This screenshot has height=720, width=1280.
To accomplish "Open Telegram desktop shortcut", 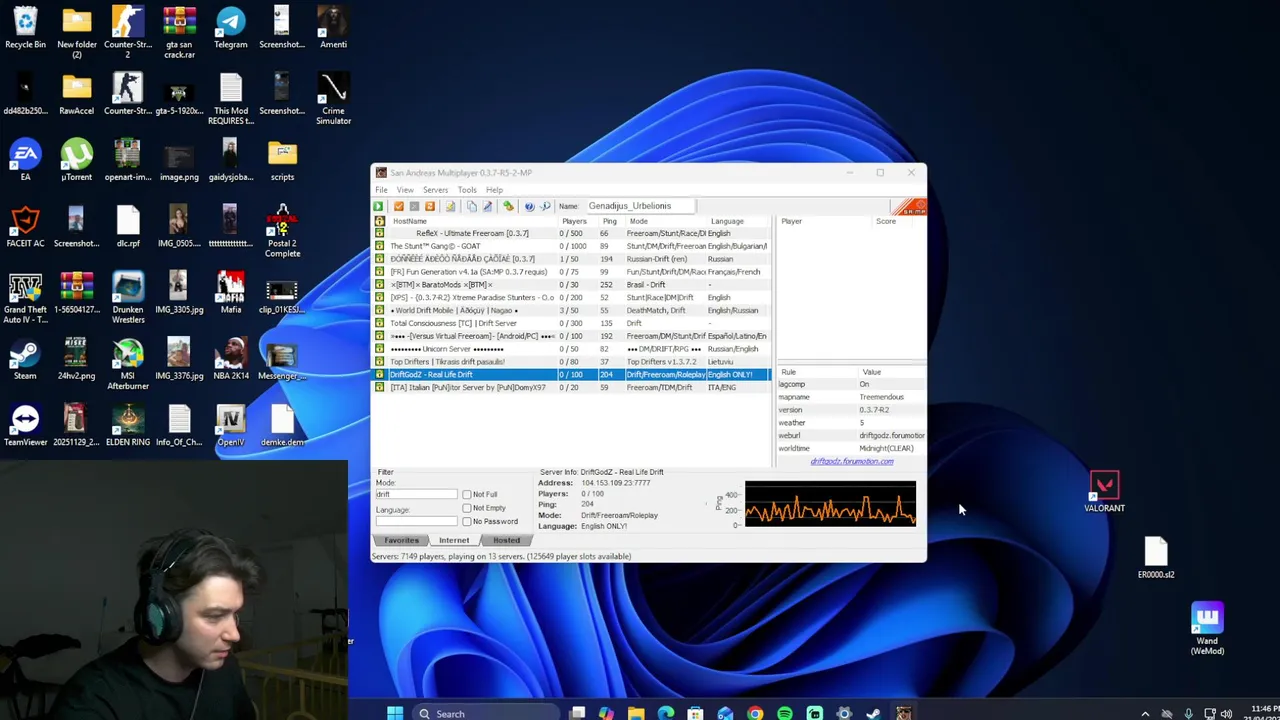I will (x=230, y=28).
